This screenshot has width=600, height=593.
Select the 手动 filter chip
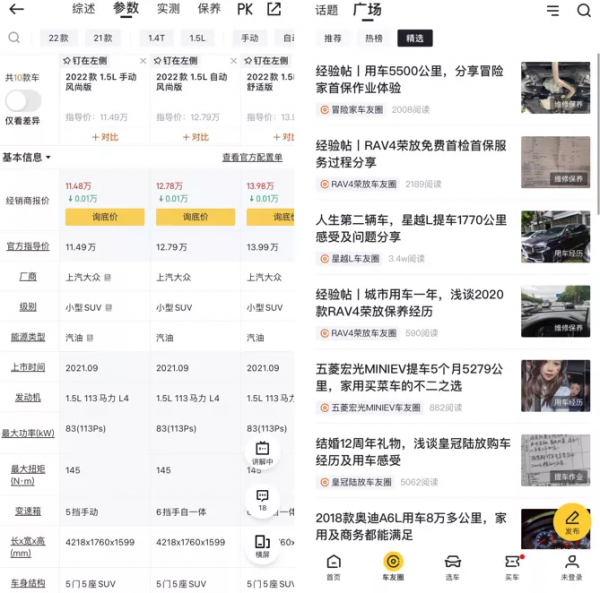[x=250, y=38]
